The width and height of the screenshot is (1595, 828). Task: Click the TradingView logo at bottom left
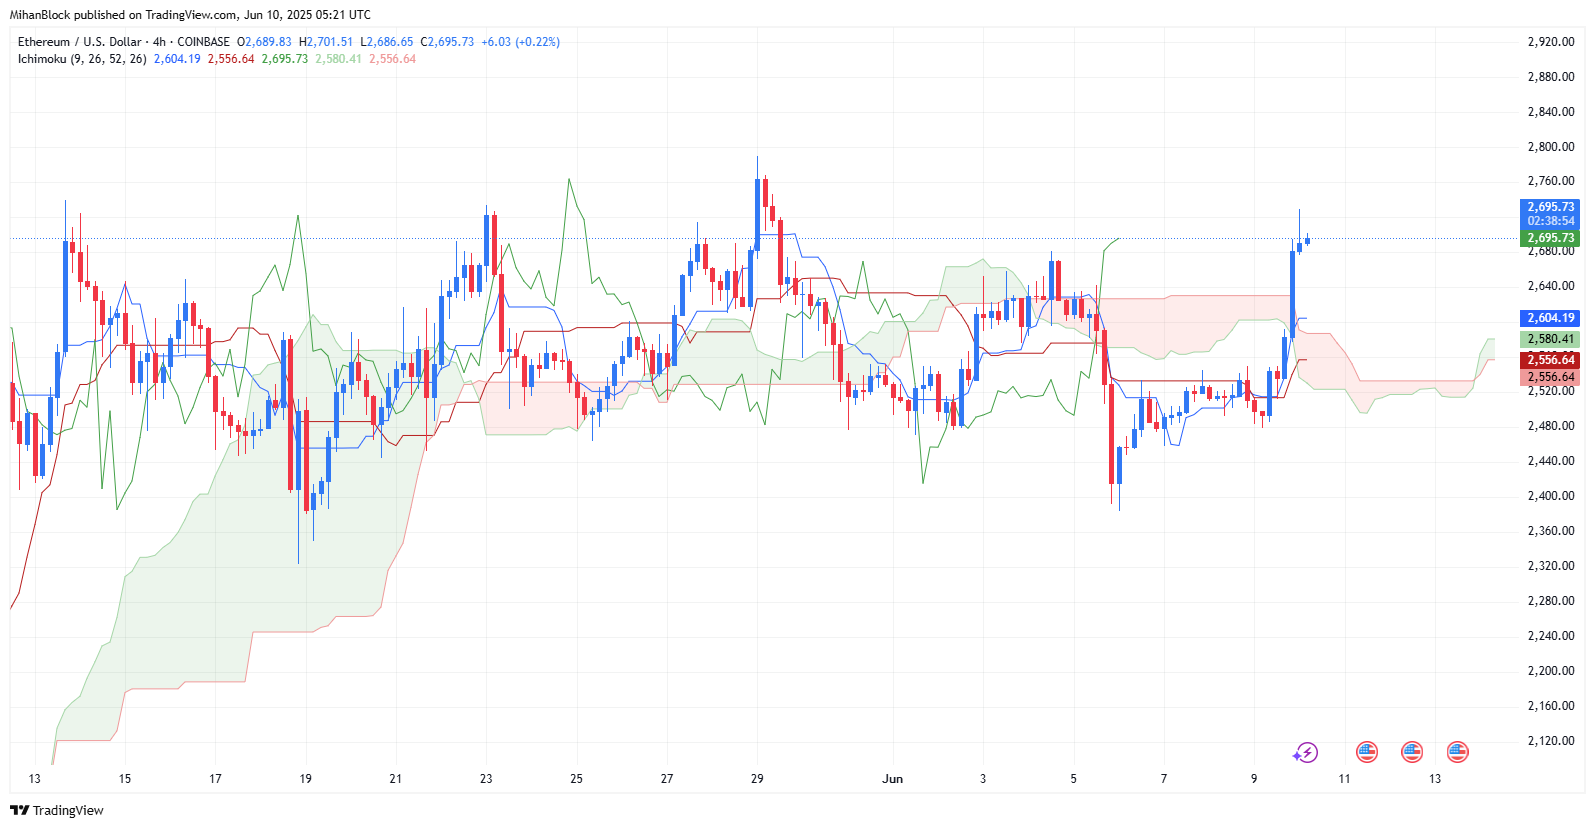point(57,810)
